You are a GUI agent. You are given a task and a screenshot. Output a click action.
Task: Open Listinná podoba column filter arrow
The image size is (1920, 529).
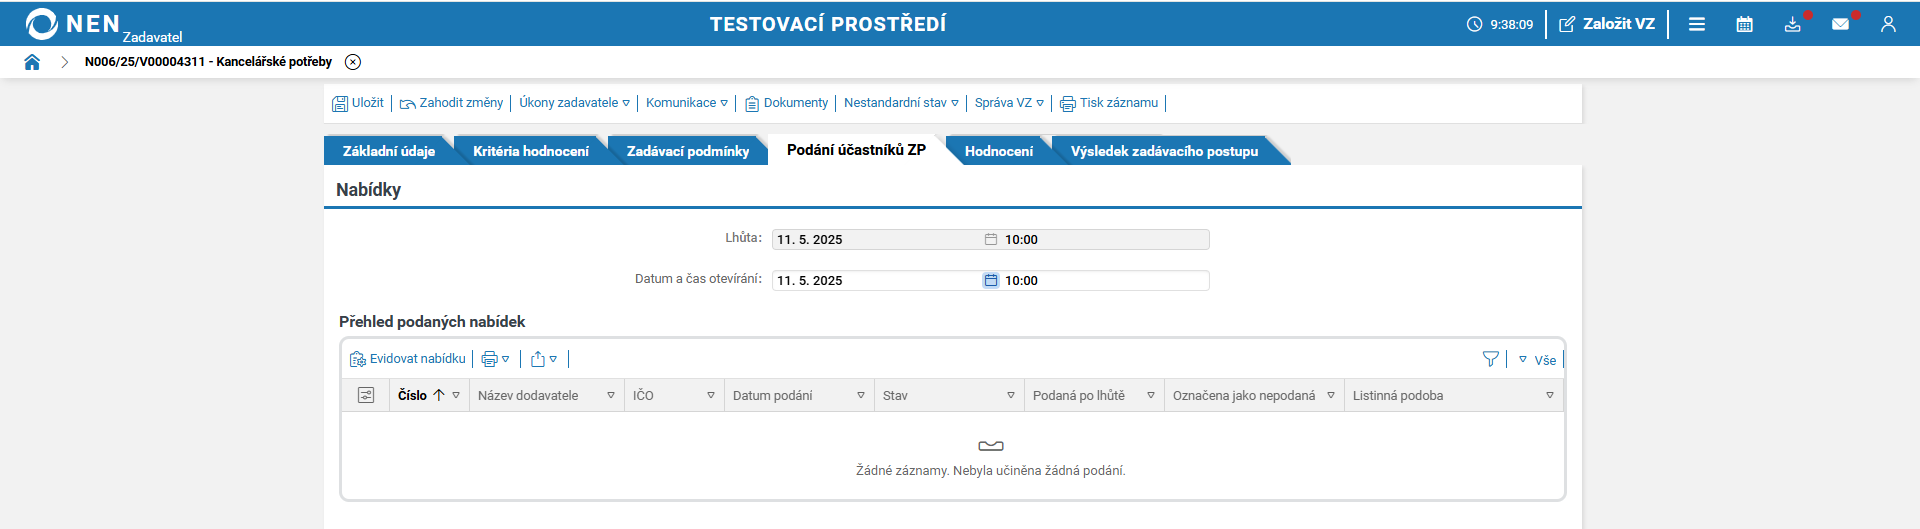coord(1550,396)
